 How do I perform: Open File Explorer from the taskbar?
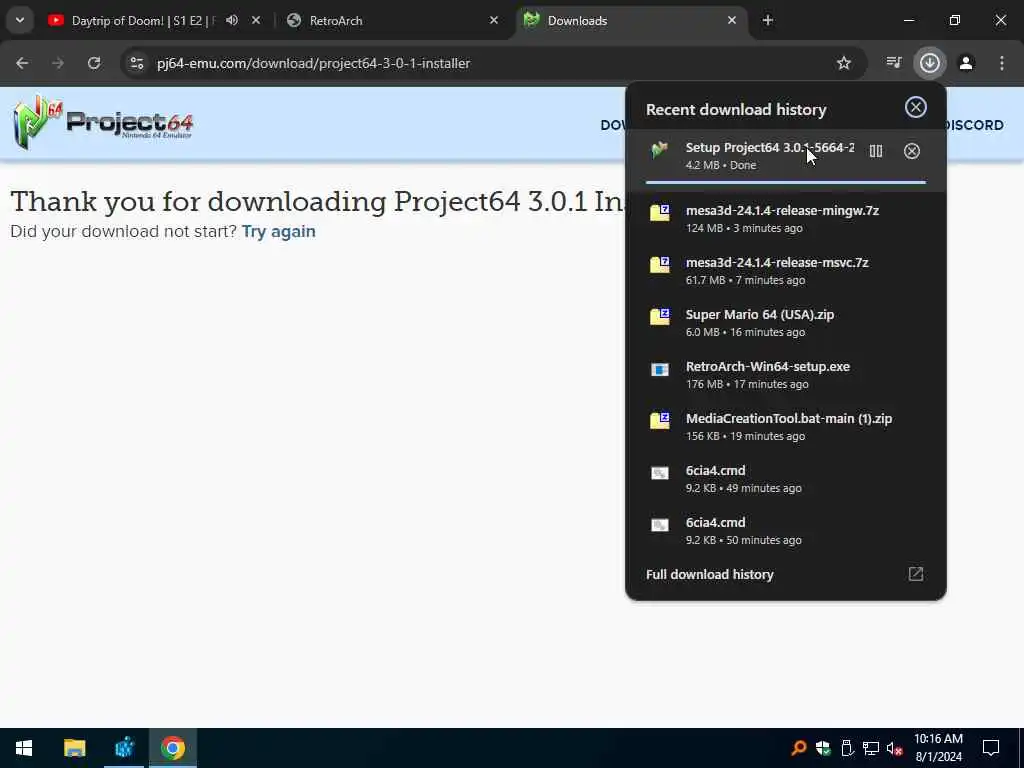tap(74, 748)
